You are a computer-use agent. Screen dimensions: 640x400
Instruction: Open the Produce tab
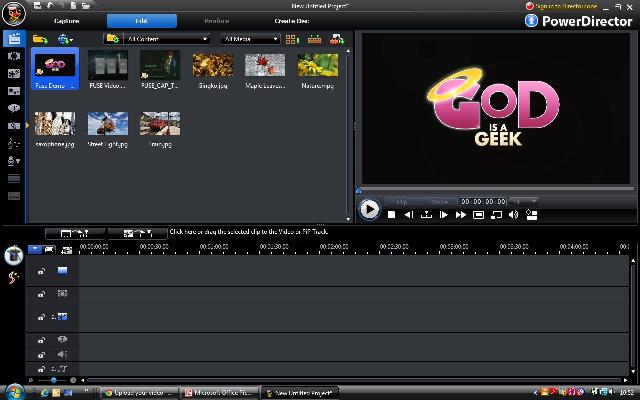[217, 21]
